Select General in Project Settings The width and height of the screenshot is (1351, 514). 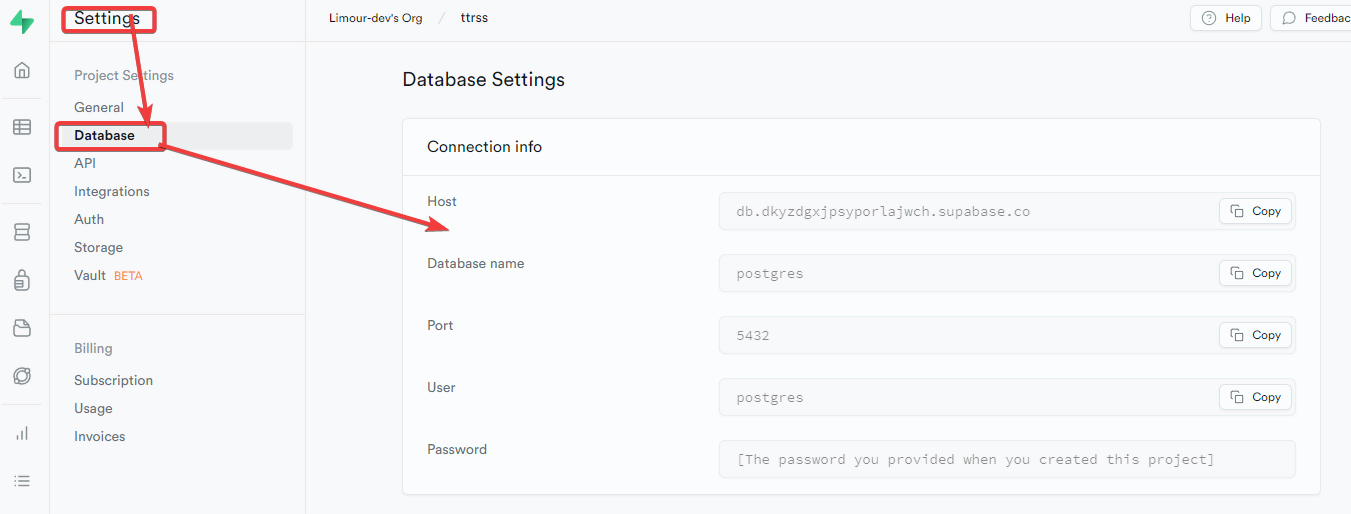[99, 107]
